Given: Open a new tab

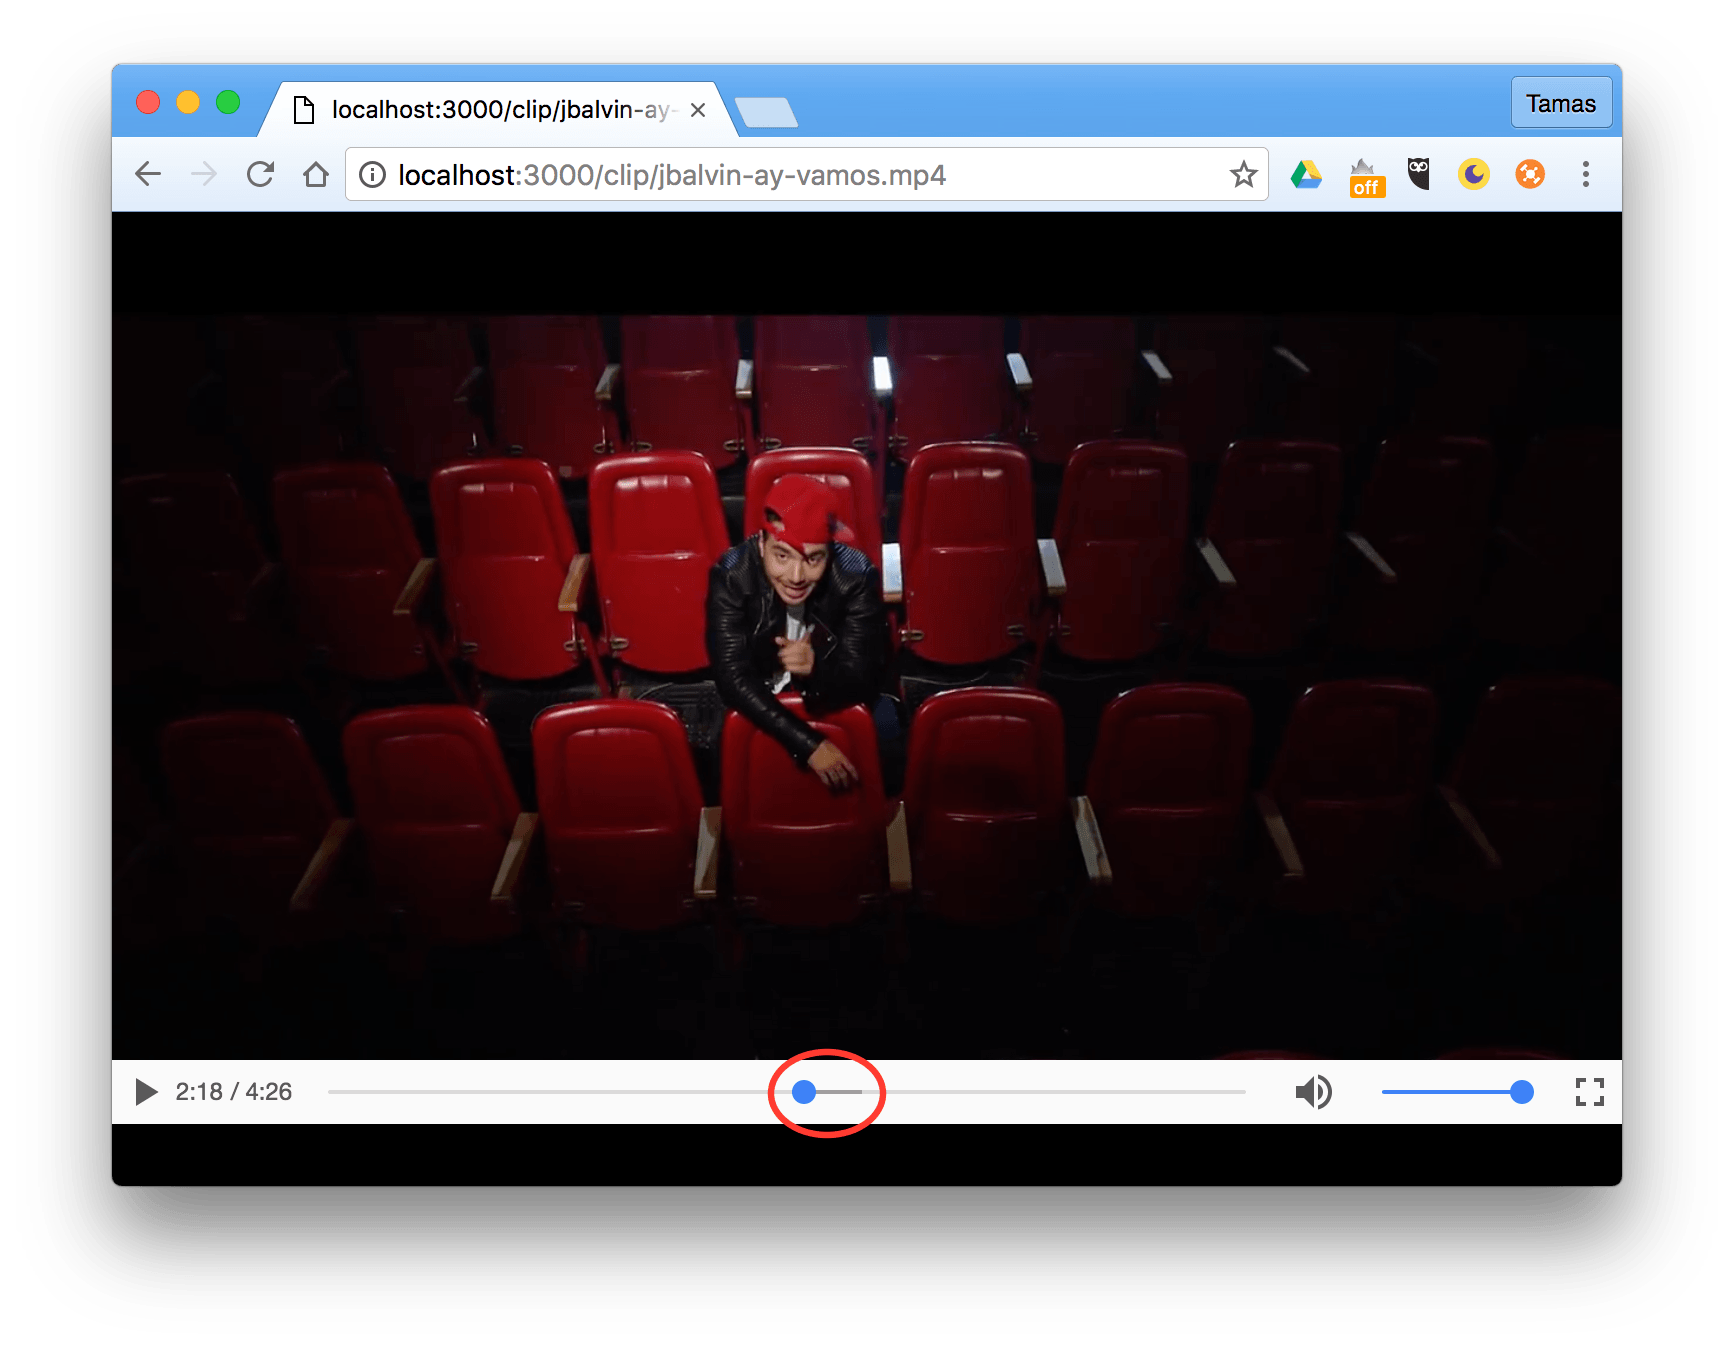Looking at the screenshot, I should tap(766, 112).
